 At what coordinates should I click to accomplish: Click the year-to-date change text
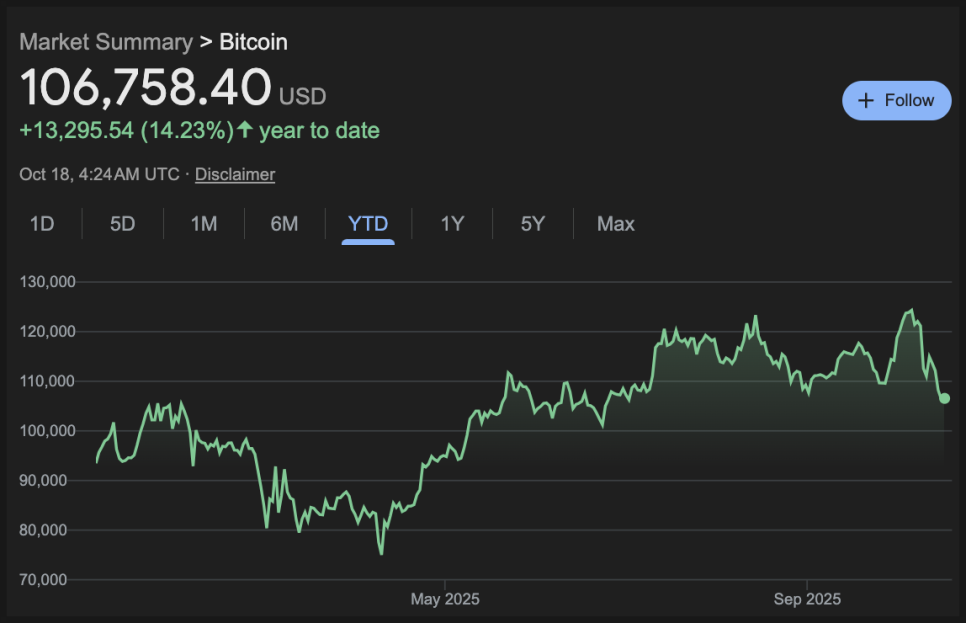coord(199,130)
